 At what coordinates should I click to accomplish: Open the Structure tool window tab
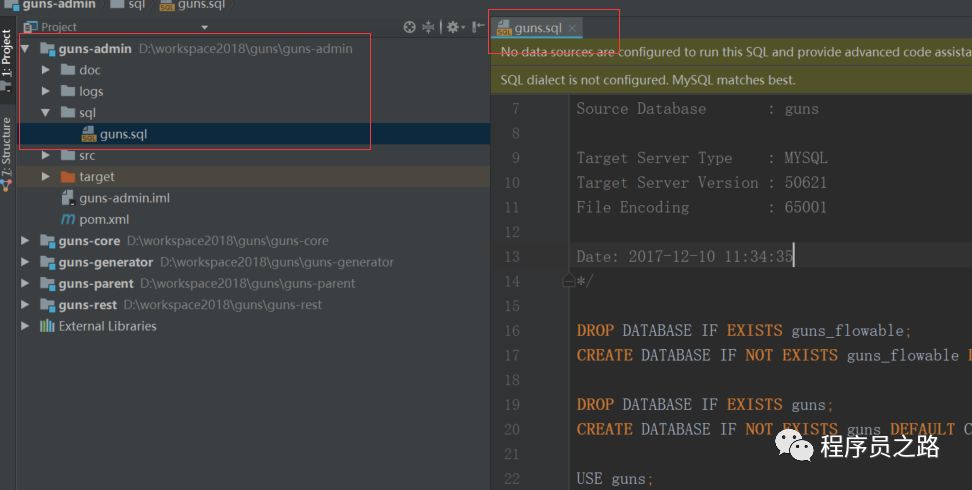click(7, 152)
